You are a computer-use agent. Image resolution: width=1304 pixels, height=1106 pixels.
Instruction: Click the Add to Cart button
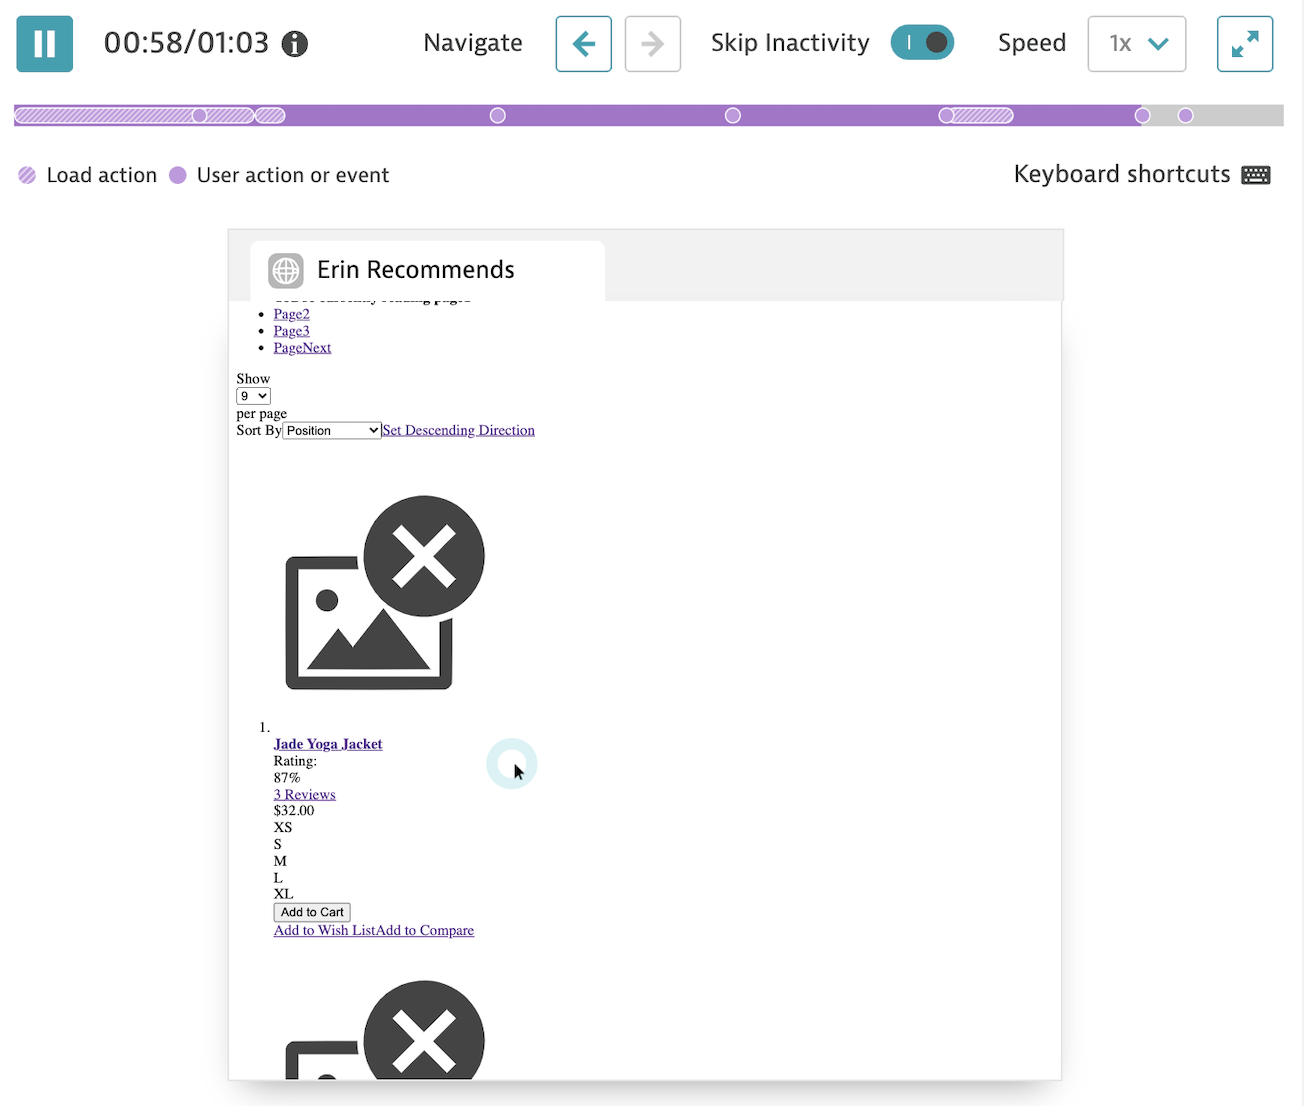312,912
